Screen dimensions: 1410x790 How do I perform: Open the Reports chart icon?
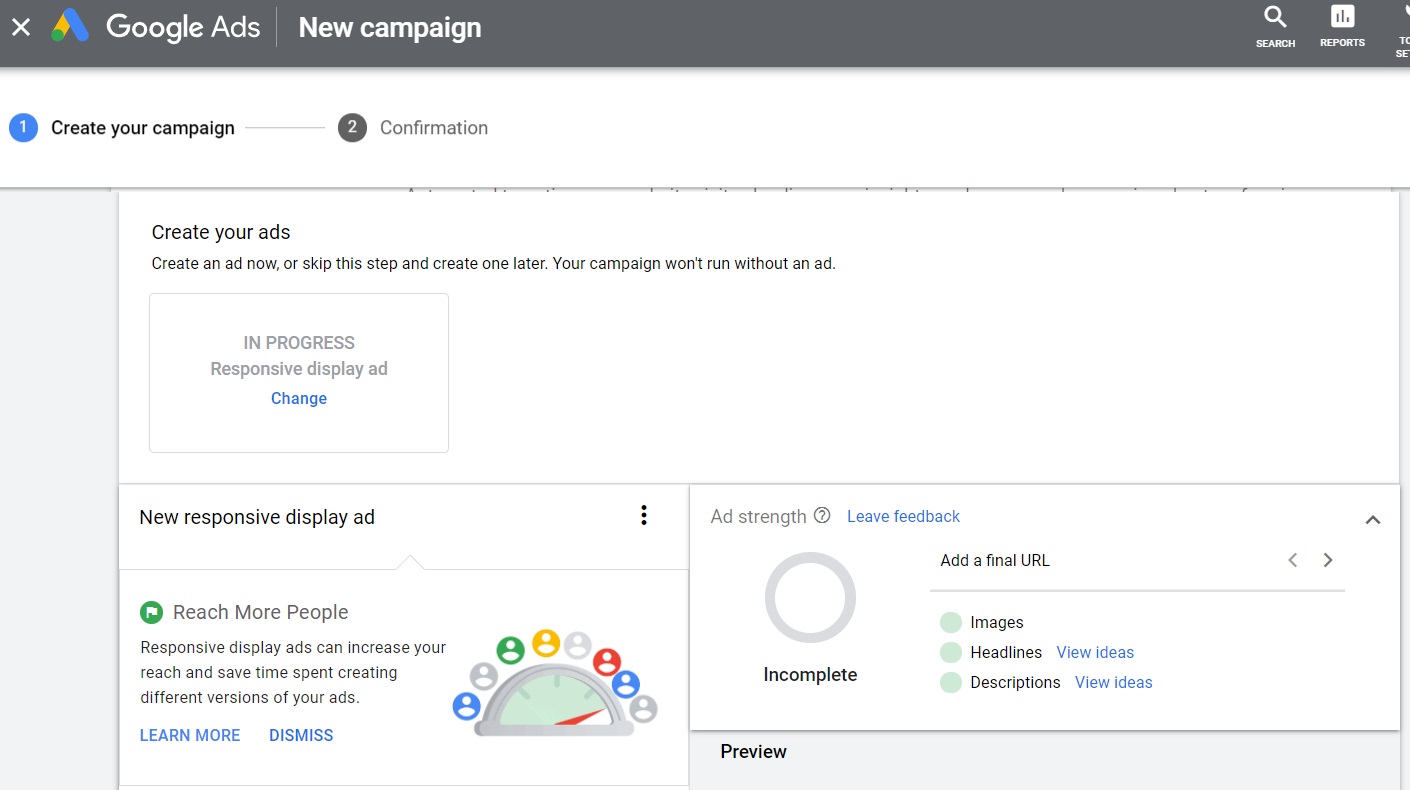(x=1342, y=18)
